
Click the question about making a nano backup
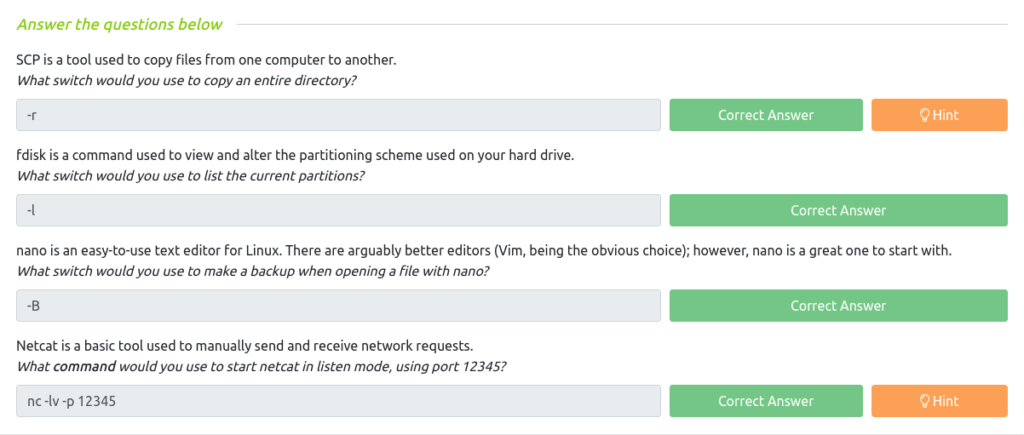[x=253, y=272]
